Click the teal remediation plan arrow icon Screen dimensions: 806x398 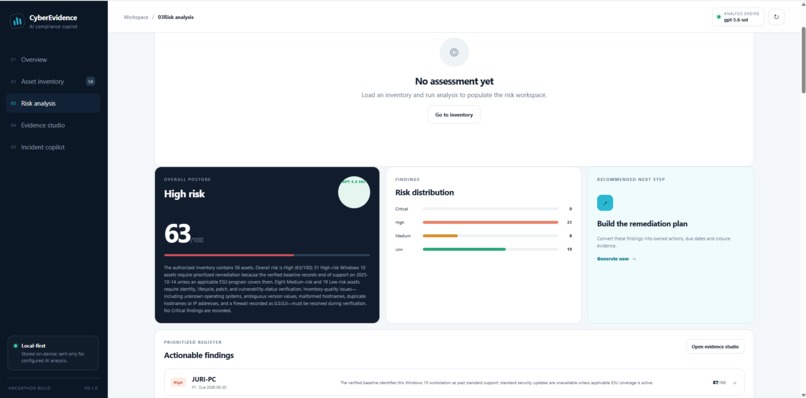click(605, 203)
